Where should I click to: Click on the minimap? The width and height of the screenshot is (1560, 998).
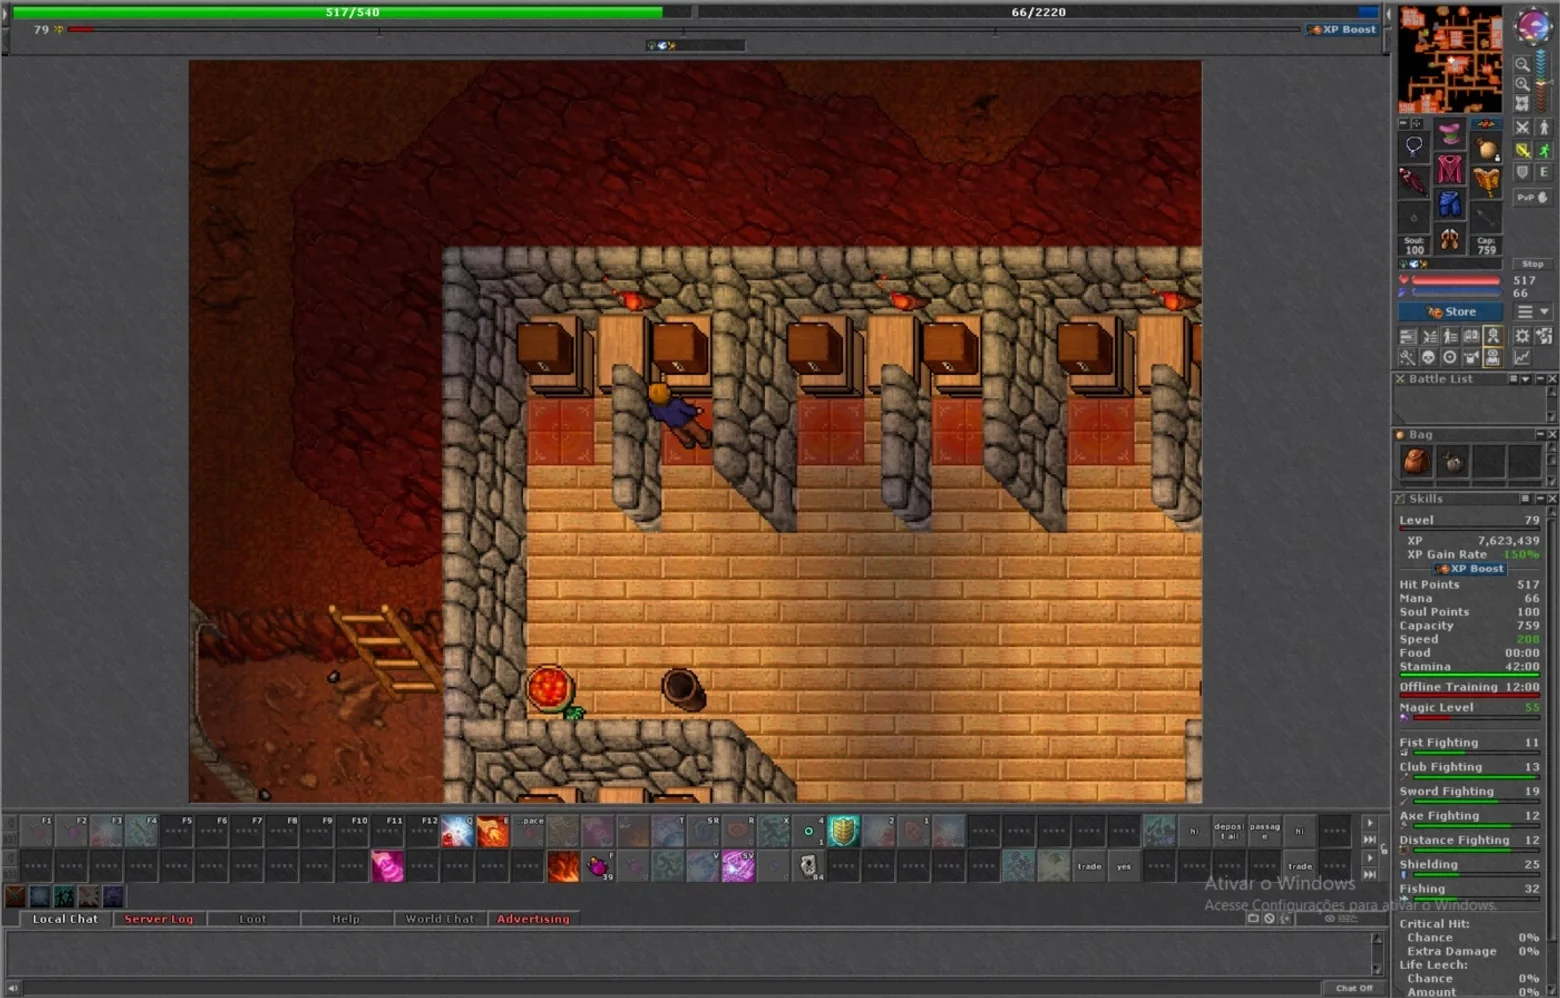1450,59
